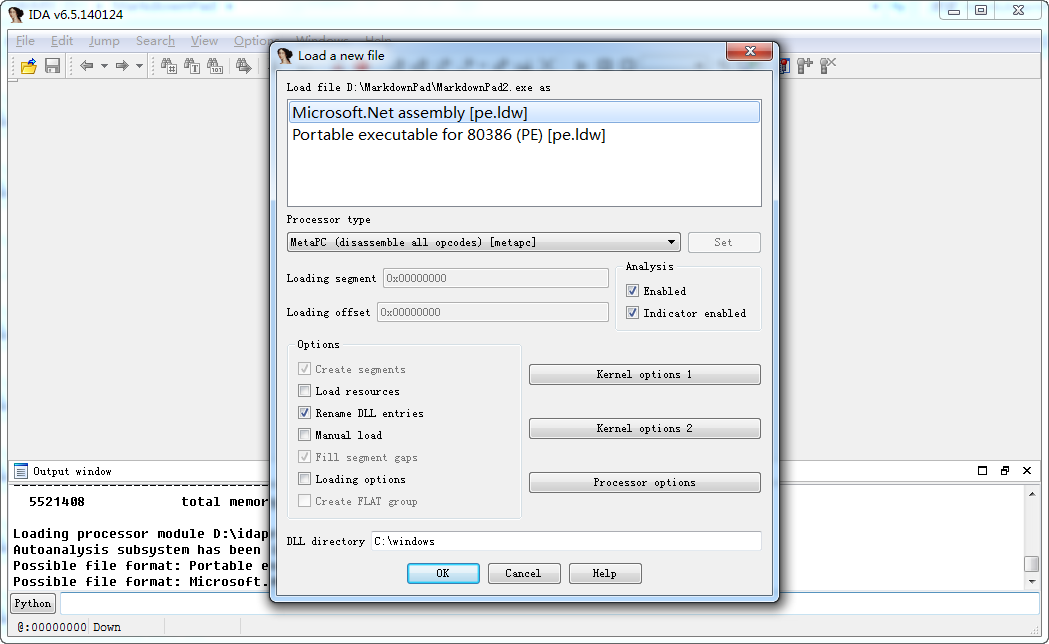The height and width of the screenshot is (644, 1049).
Task: Open the View menu
Action: click(204, 41)
